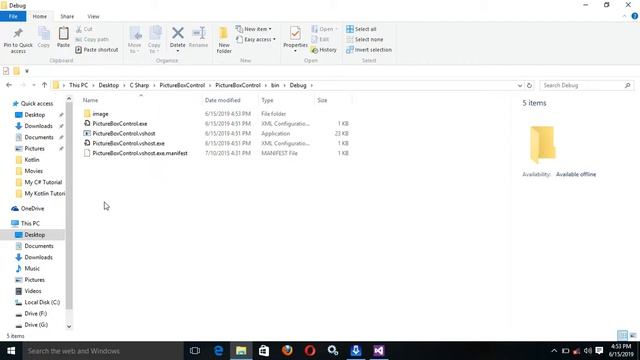Screen dimensions: 640x360
Task: Sort by the Type column header
Action: point(287,100)
